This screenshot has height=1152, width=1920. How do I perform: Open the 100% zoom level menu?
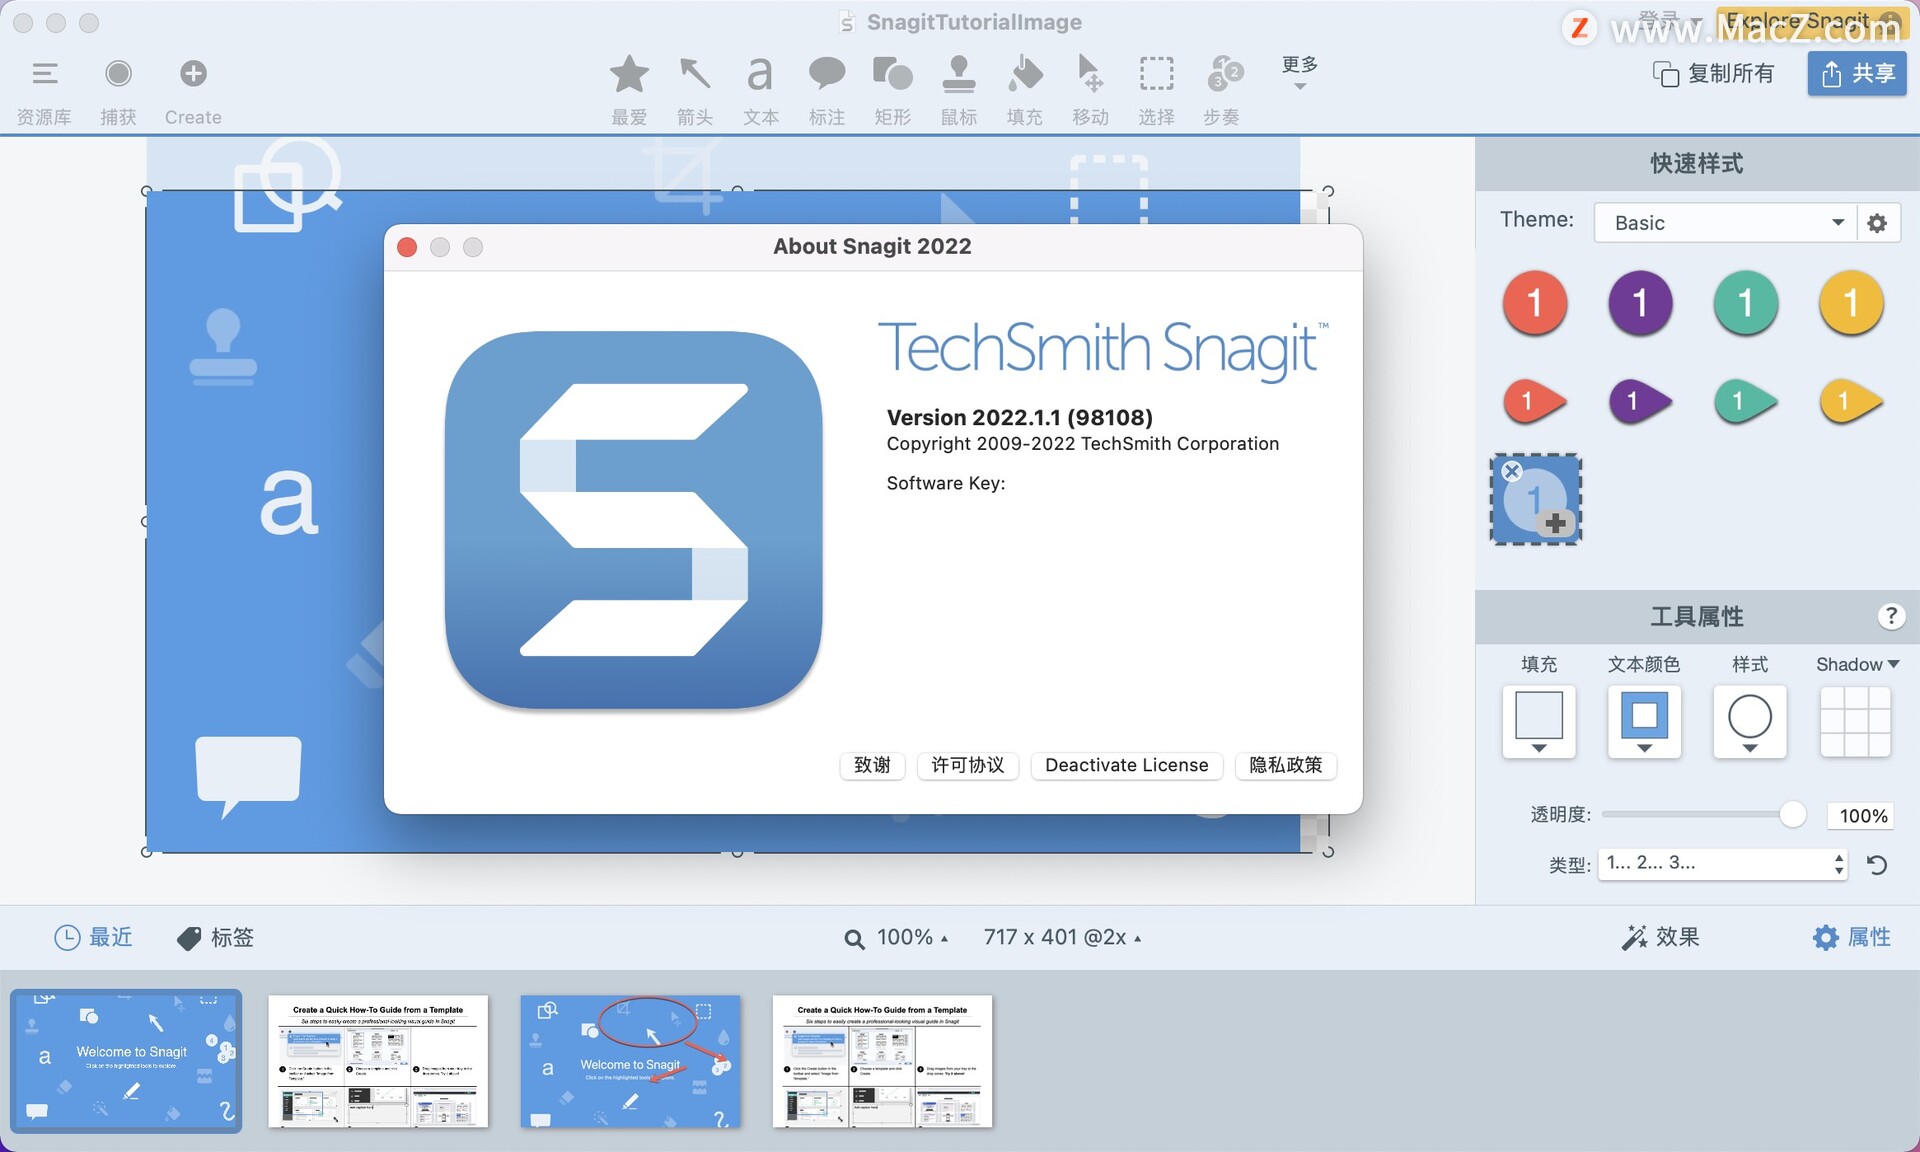(x=897, y=937)
